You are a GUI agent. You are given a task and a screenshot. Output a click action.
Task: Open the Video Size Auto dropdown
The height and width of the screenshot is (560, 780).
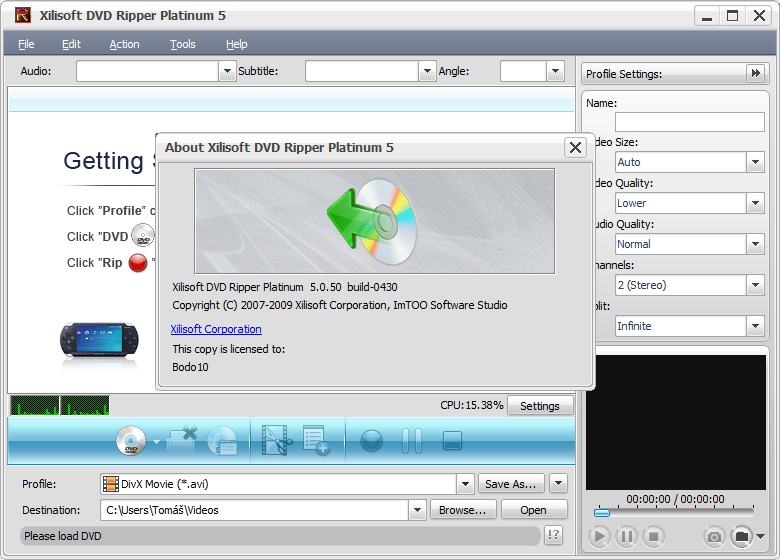click(x=755, y=162)
